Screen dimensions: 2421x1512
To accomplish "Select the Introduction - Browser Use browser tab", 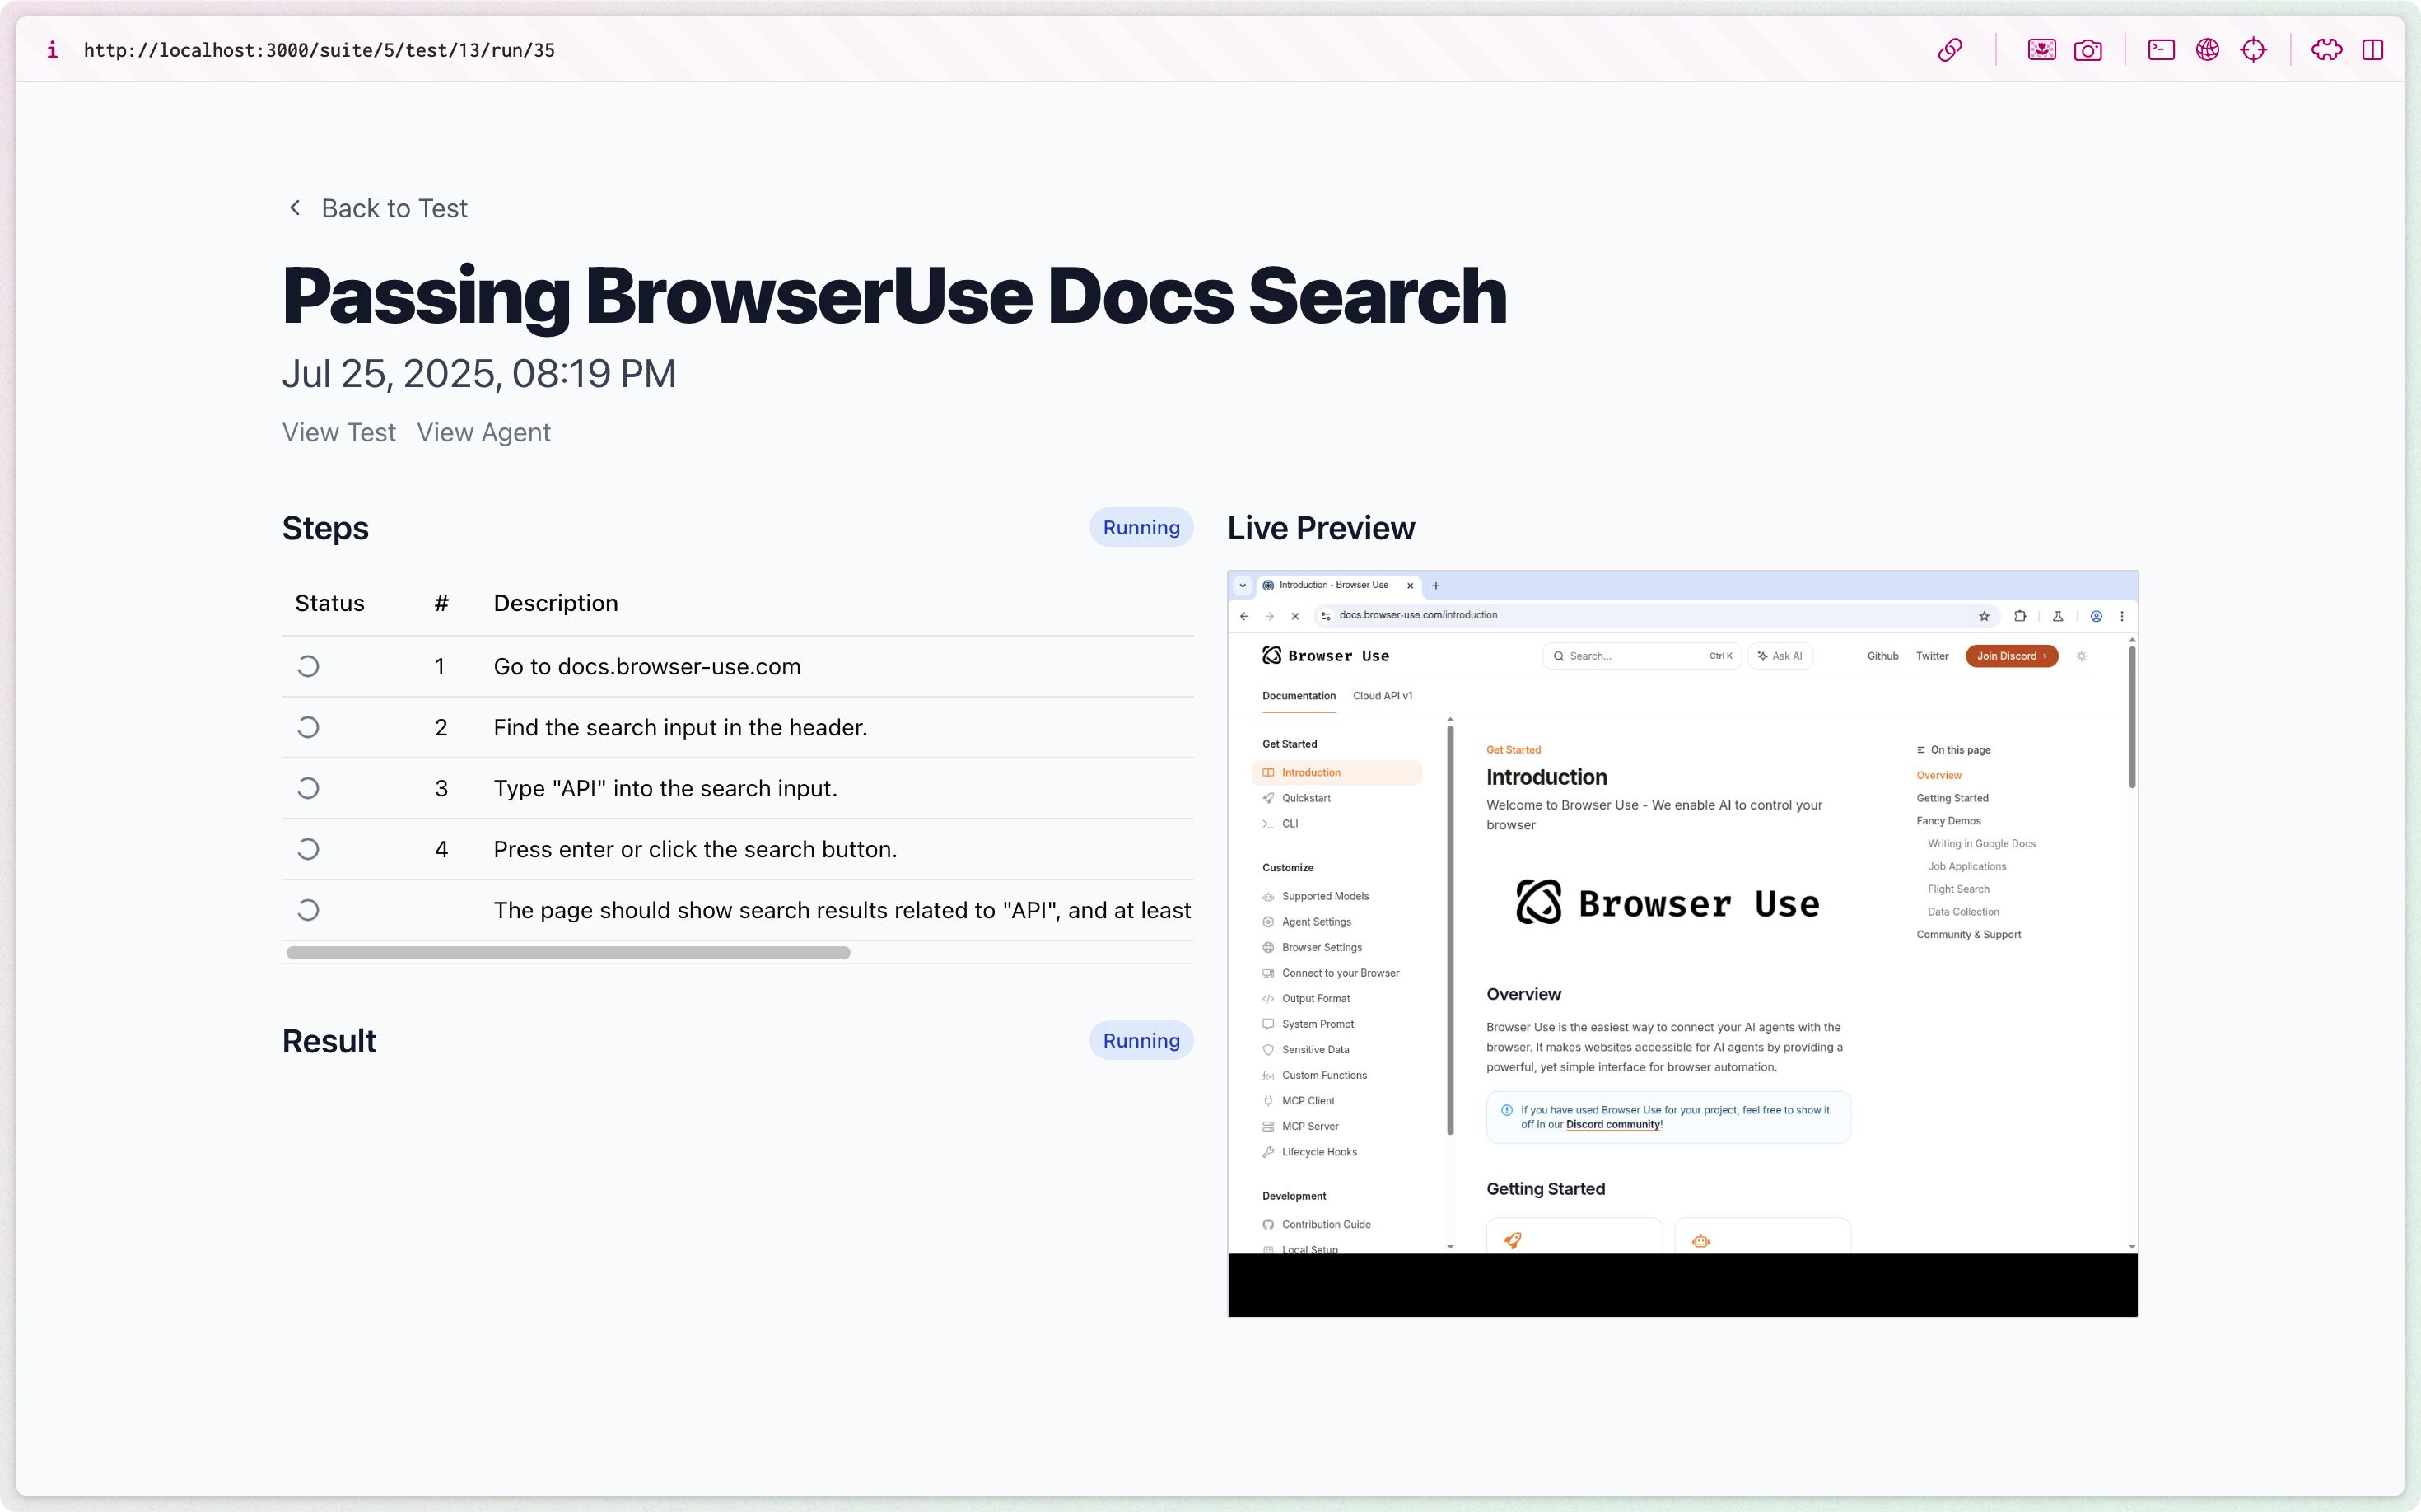I will tap(1335, 585).
